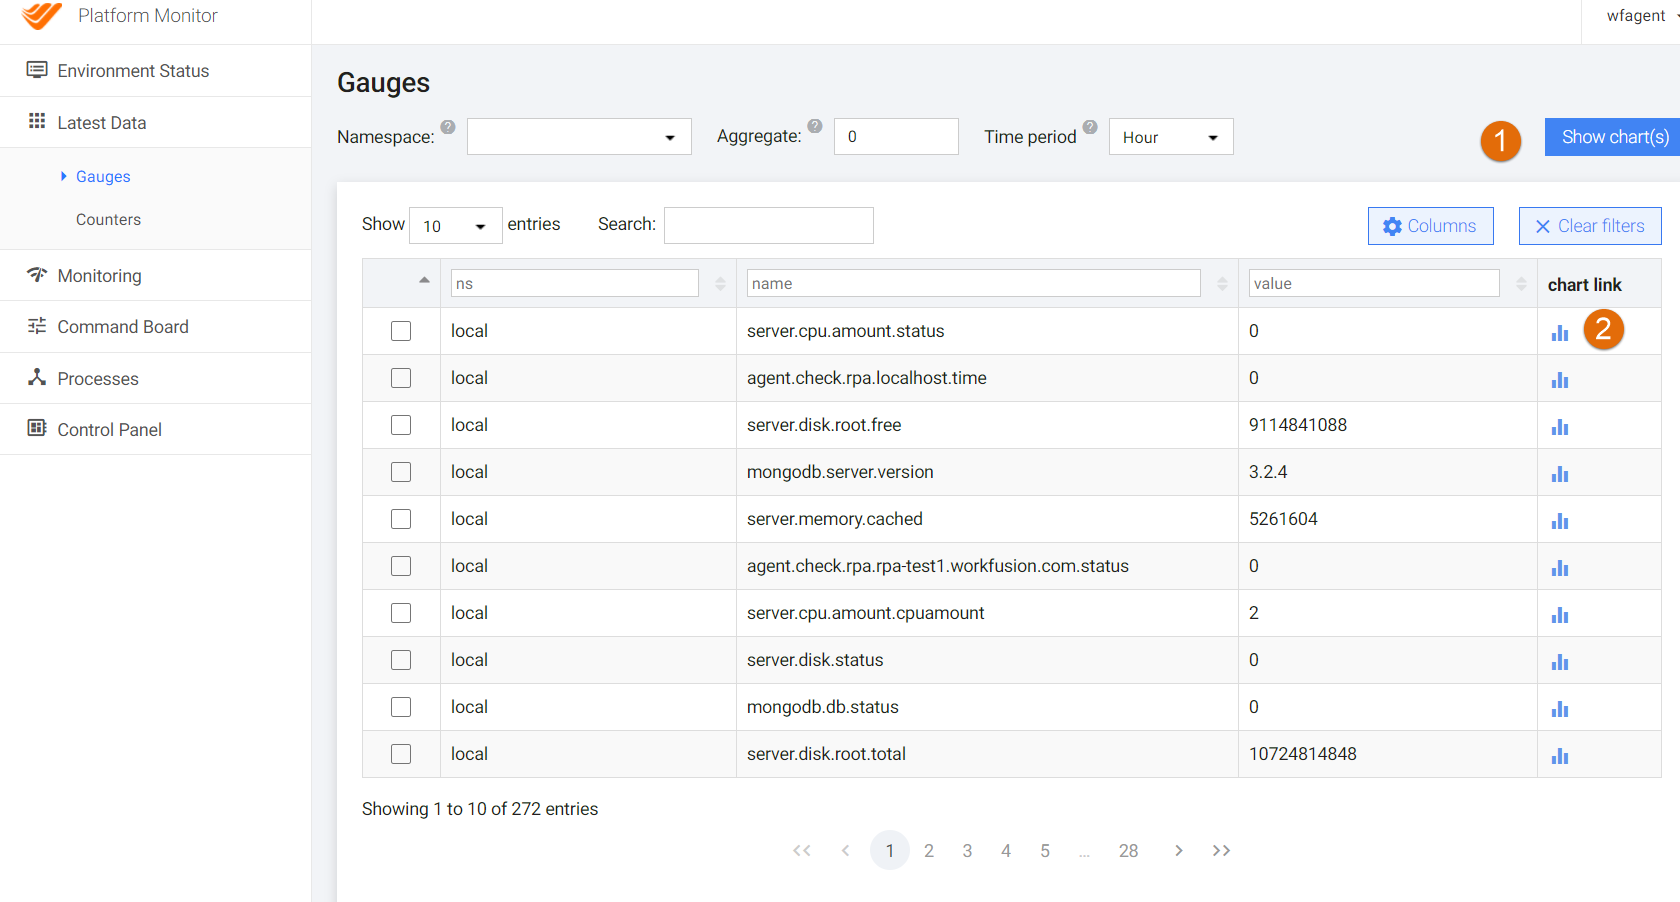This screenshot has height=902, width=1680.
Task: Go to page 5
Action: (1045, 850)
